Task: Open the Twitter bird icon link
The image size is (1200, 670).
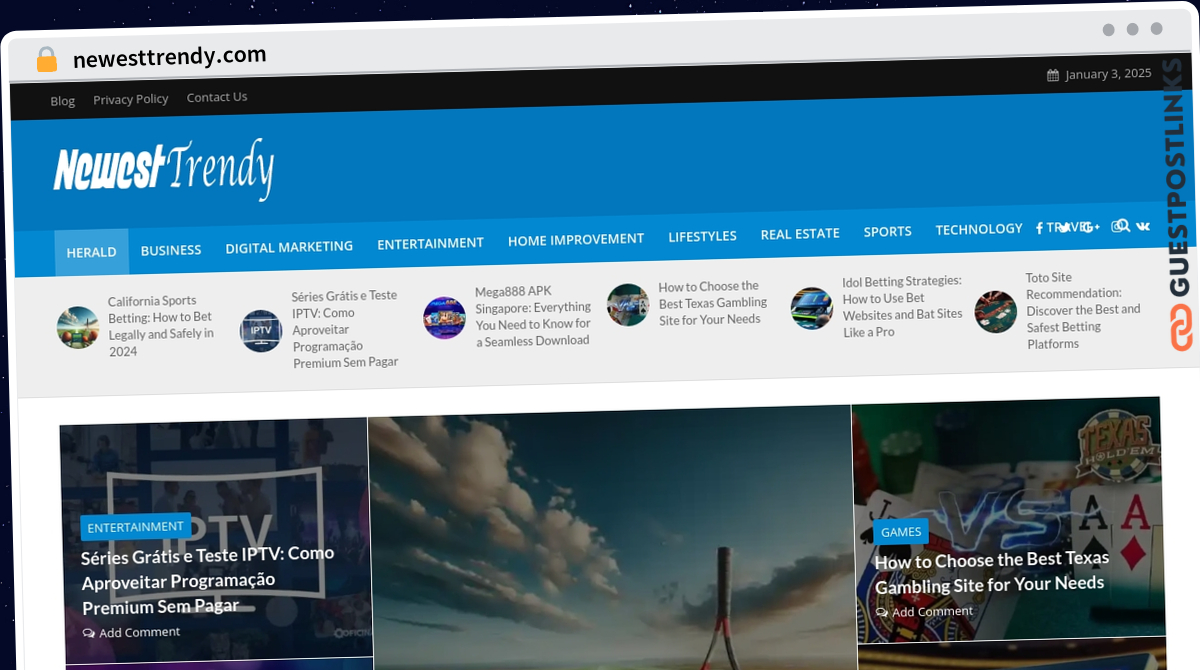Action: [x=1064, y=227]
